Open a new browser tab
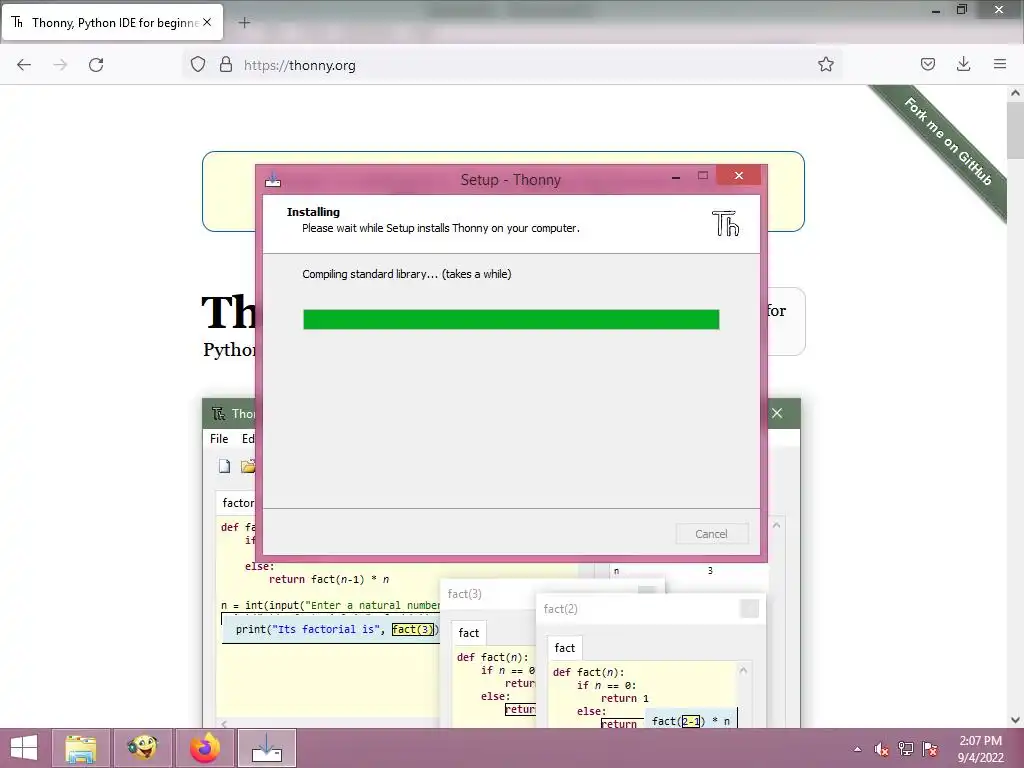Image resolution: width=1024 pixels, height=768 pixels. [x=244, y=23]
